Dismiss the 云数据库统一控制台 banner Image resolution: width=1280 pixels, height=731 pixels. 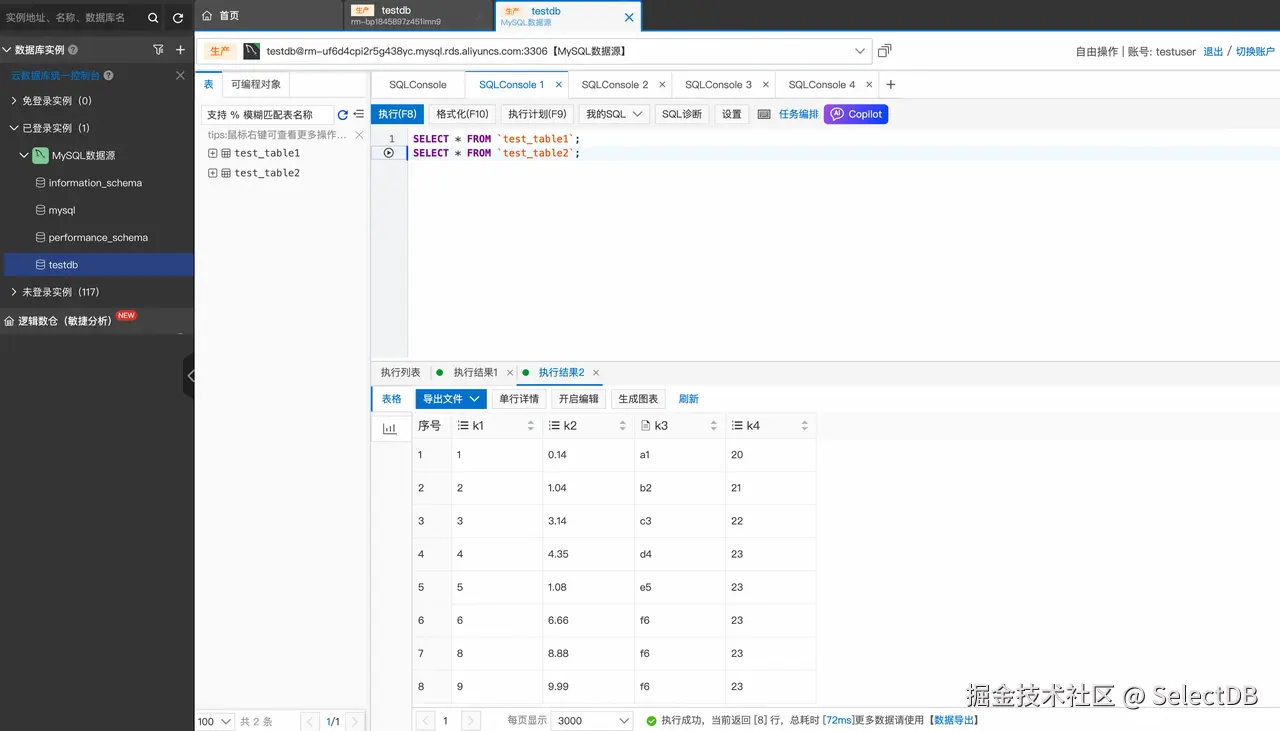click(180, 75)
